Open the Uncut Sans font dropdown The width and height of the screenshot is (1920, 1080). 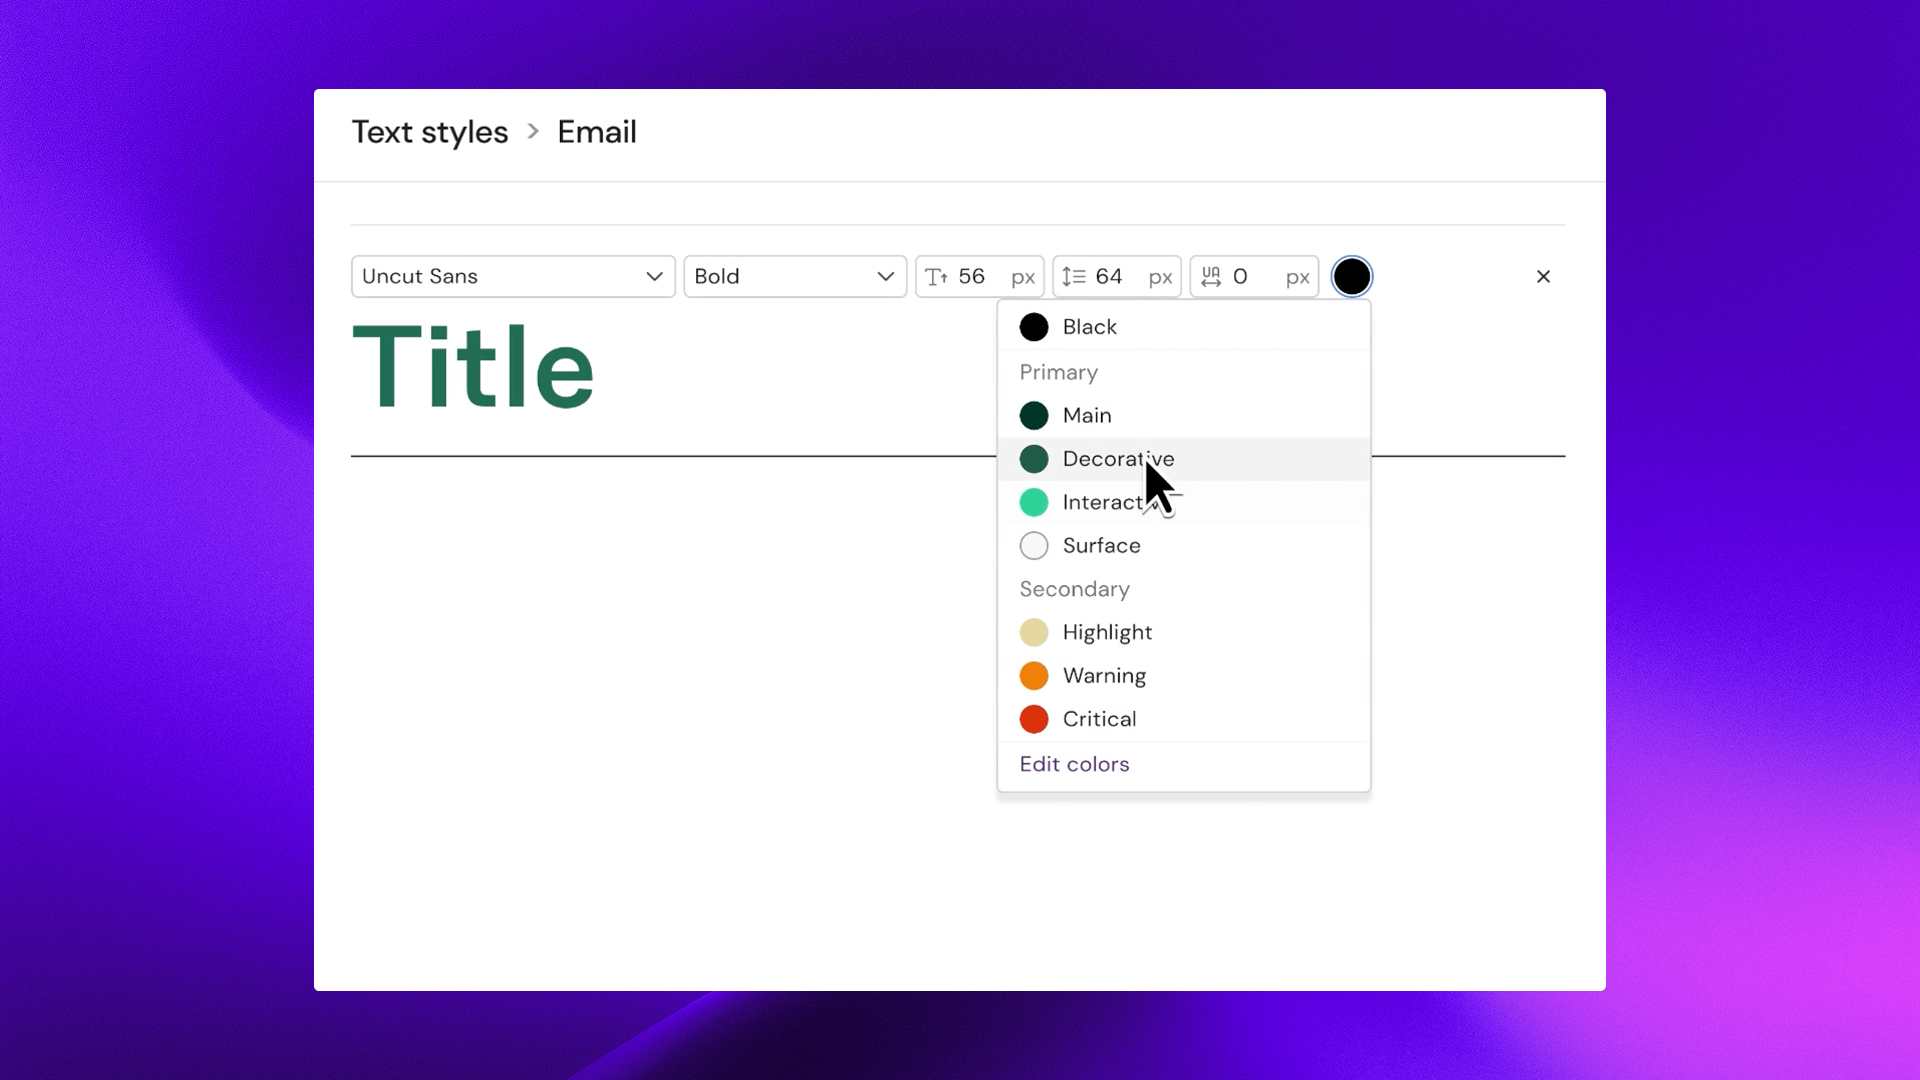512,277
